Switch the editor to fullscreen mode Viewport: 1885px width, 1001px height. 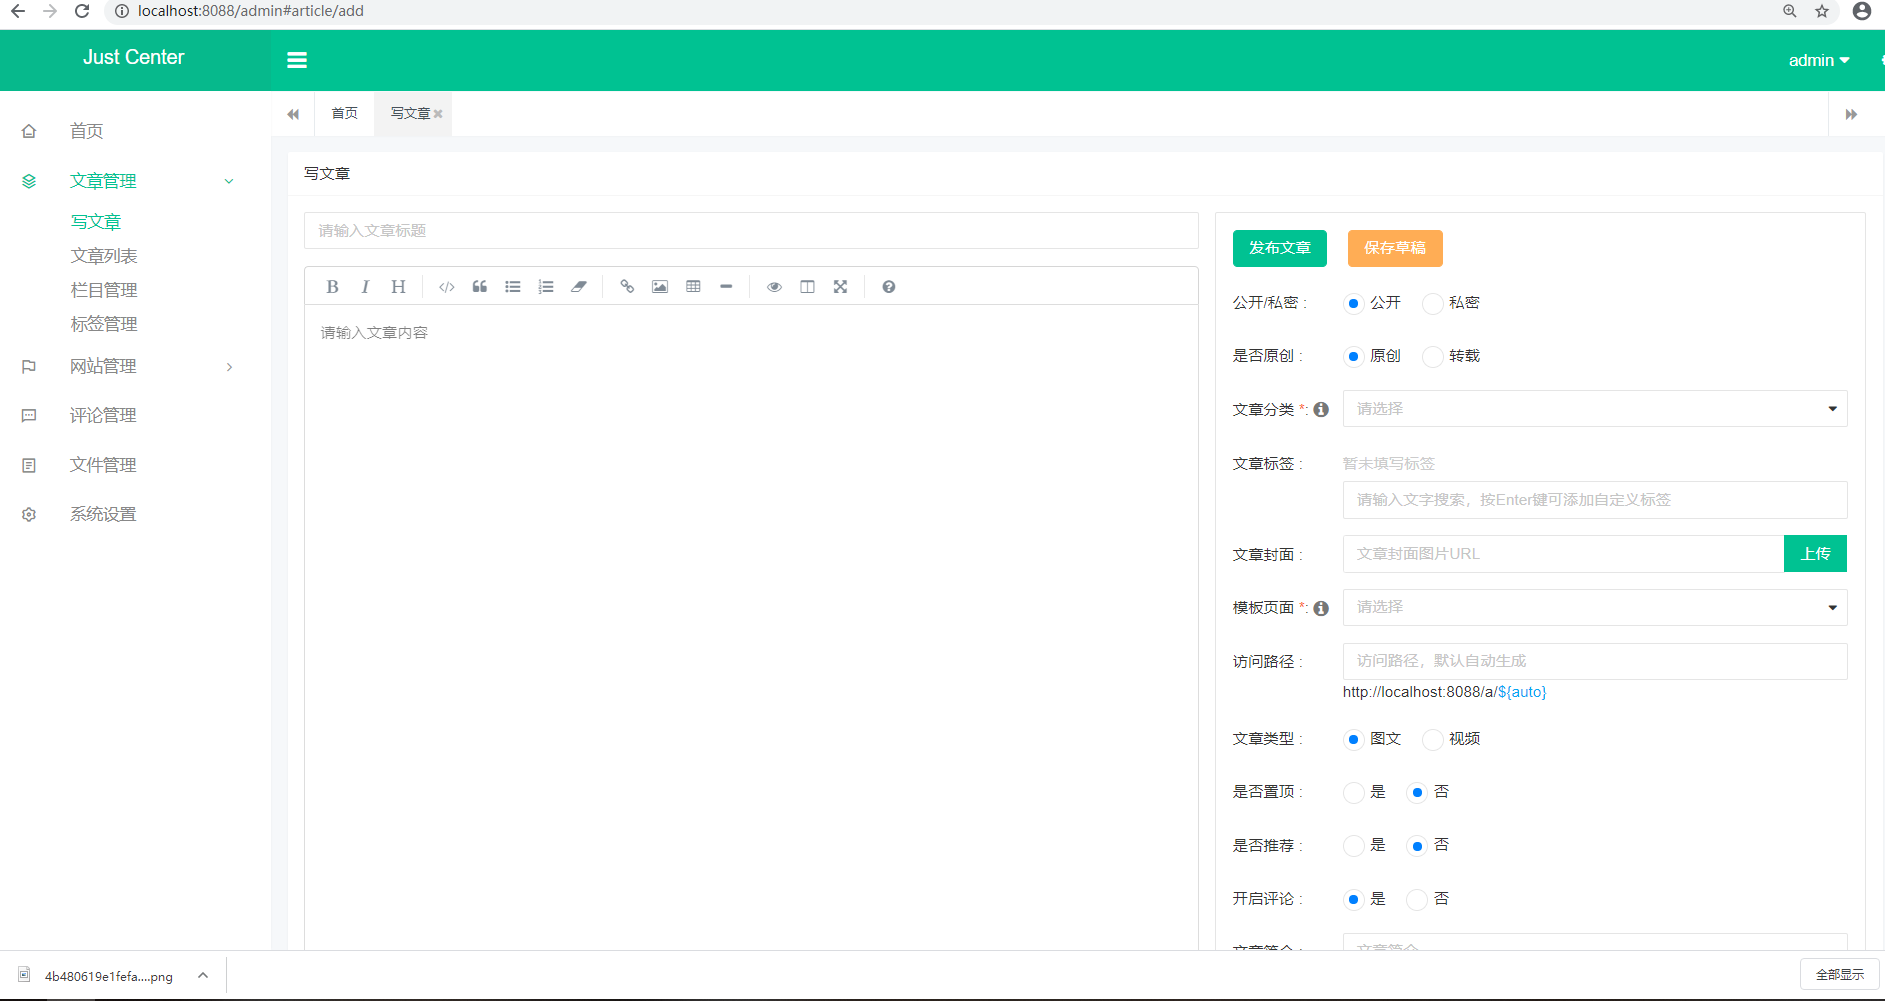[840, 287]
